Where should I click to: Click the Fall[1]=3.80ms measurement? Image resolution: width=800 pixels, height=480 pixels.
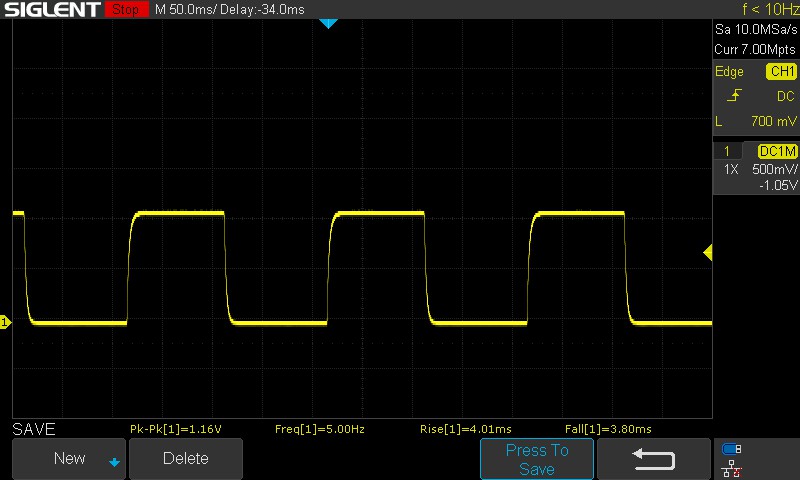tap(608, 429)
